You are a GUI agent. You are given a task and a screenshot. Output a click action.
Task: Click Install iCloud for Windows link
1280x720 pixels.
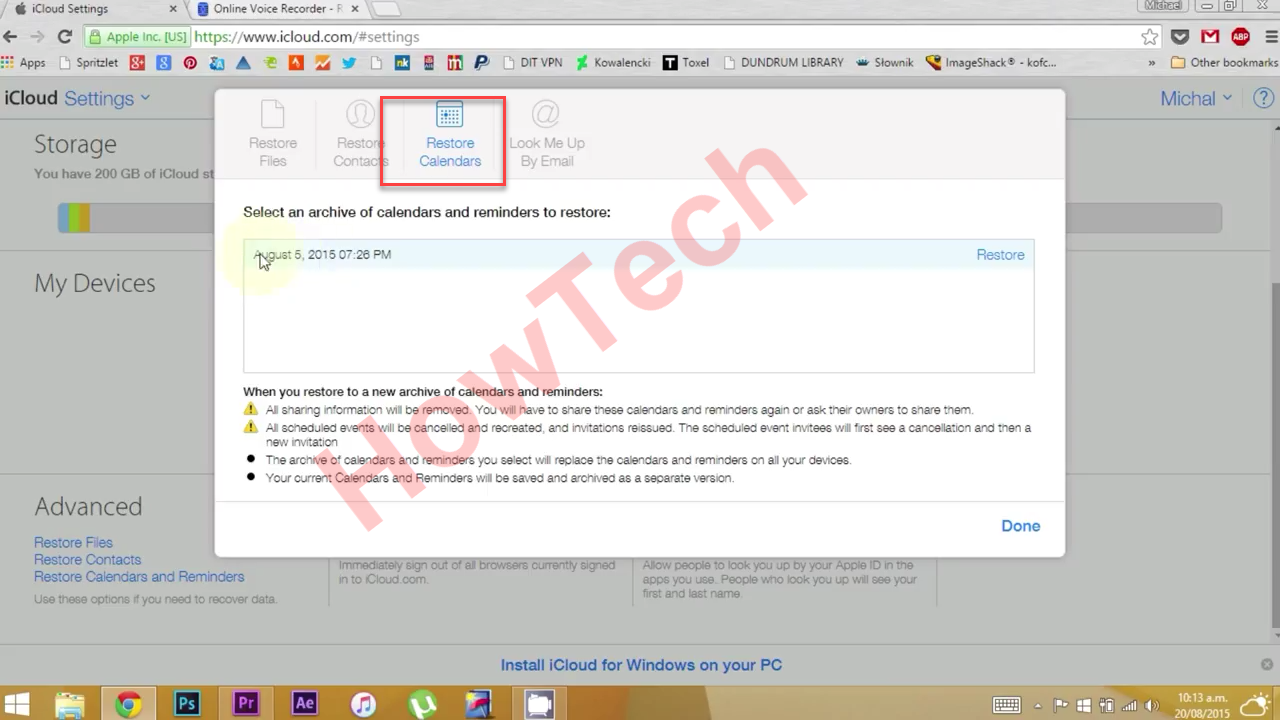(x=641, y=665)
